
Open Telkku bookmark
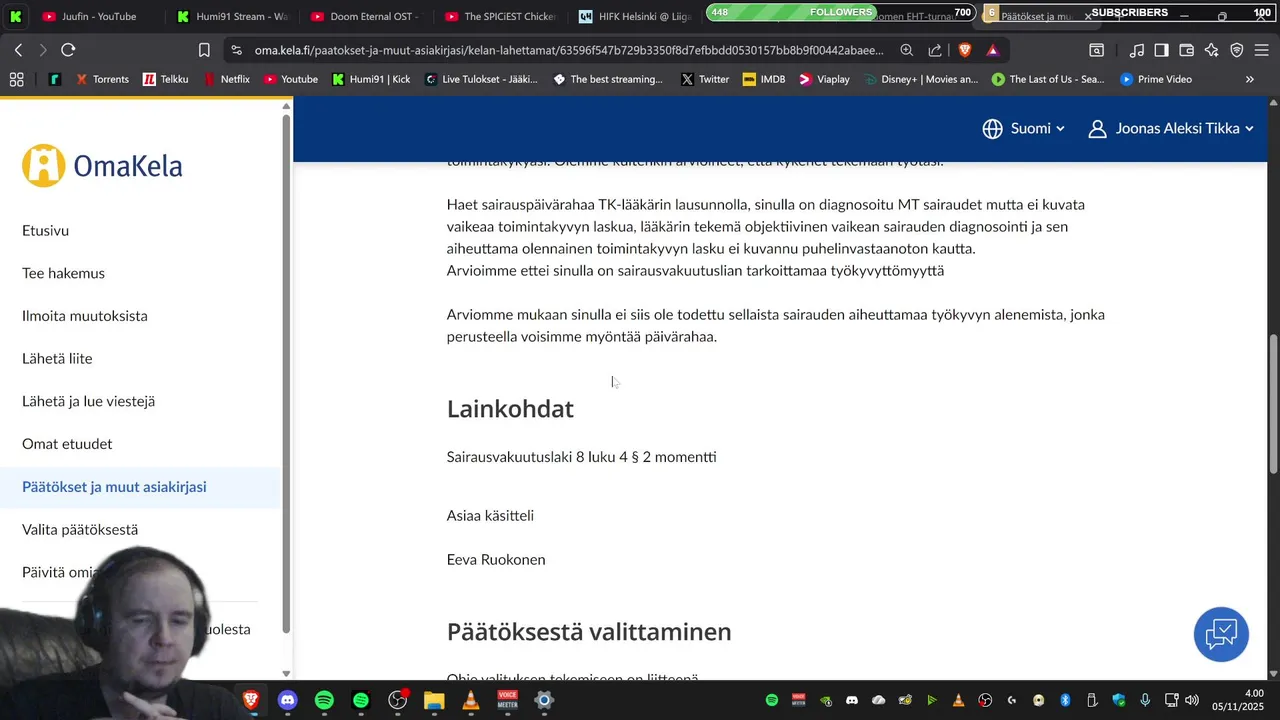pos(165,79)
